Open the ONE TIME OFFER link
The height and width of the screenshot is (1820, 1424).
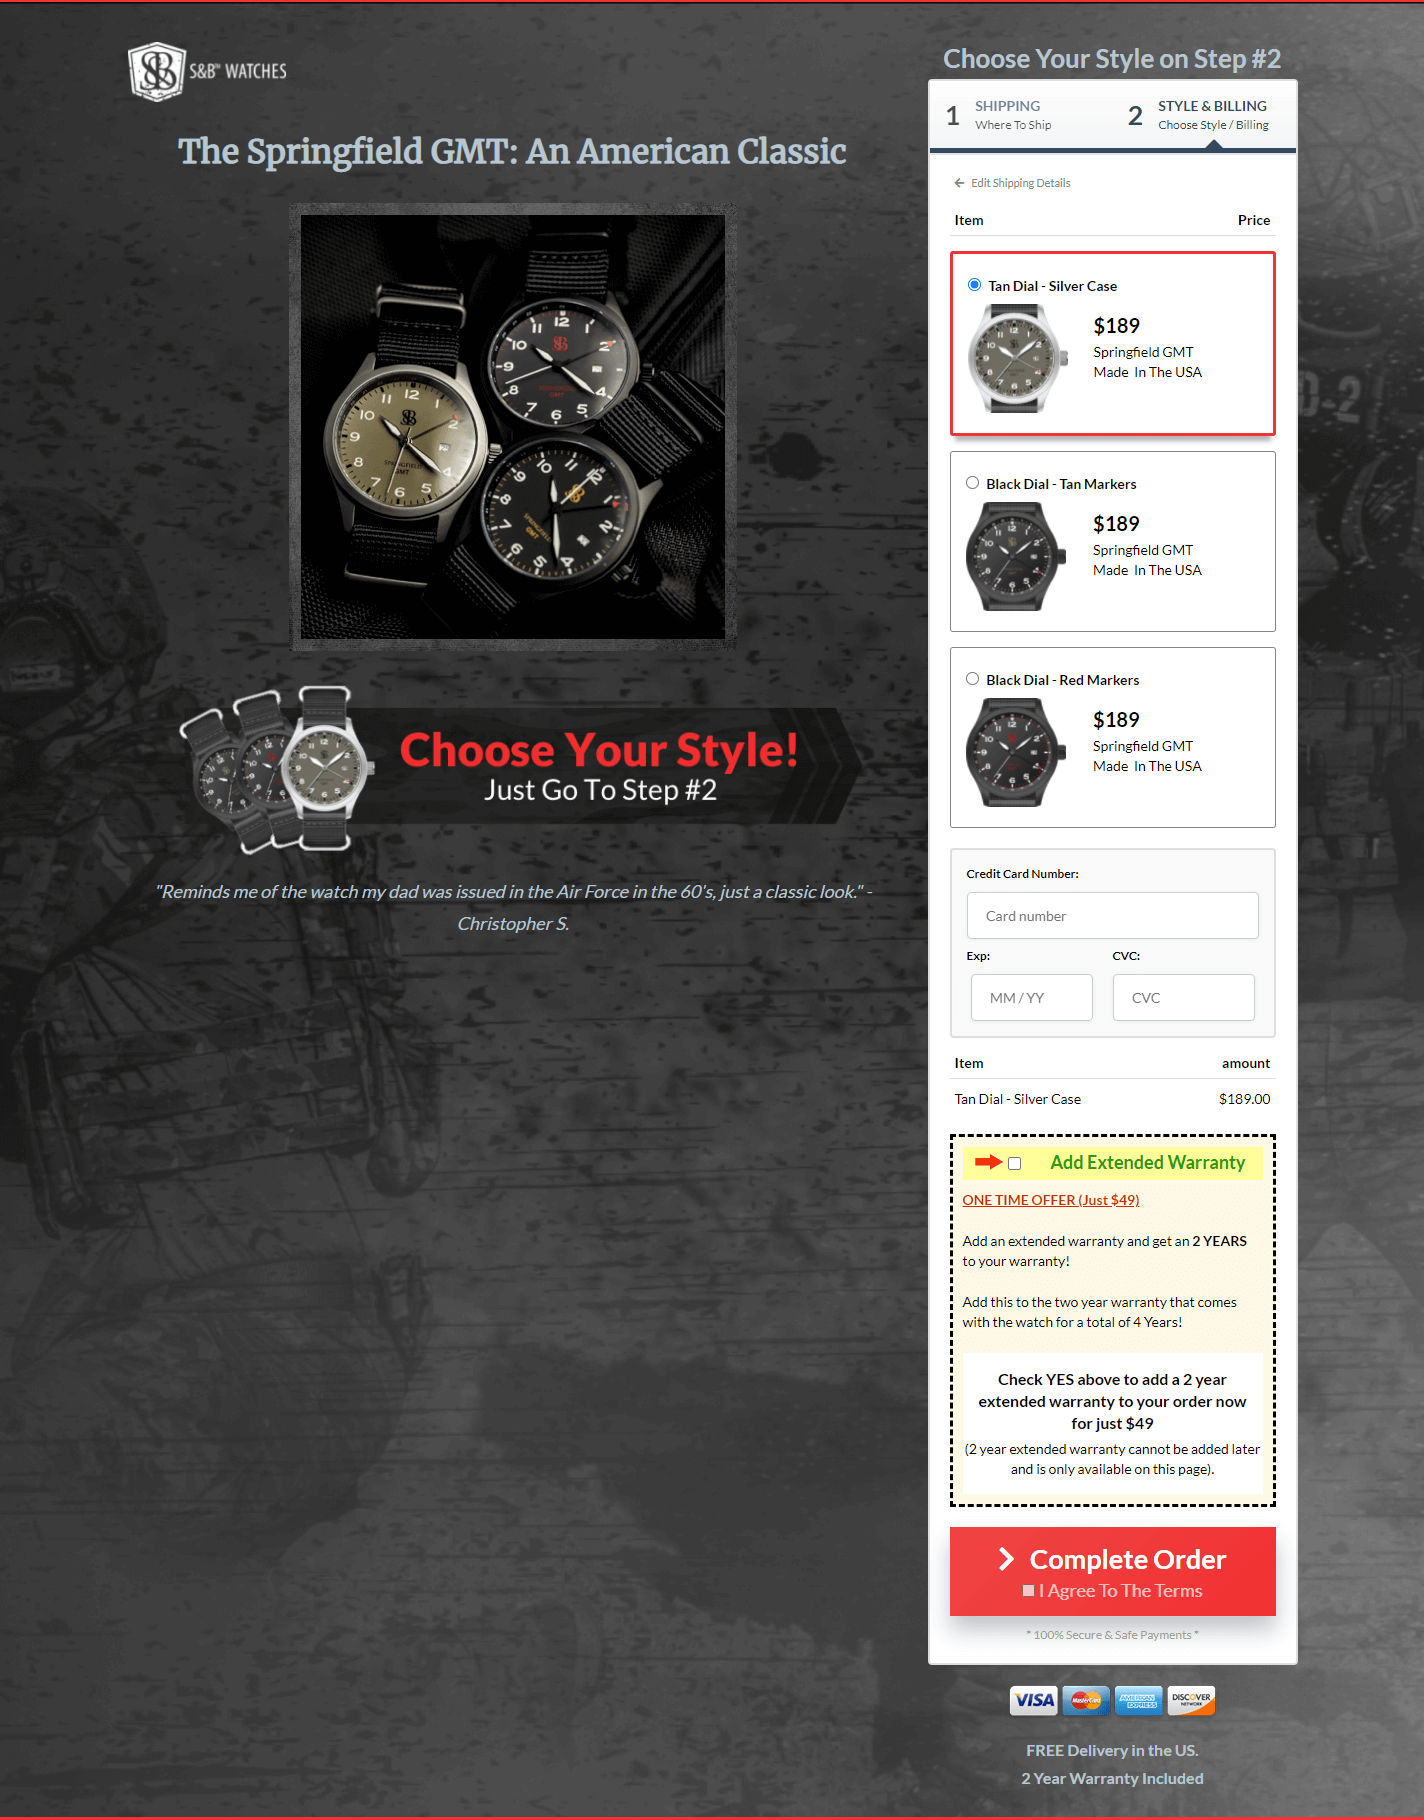click(x=1051, y=1200)
